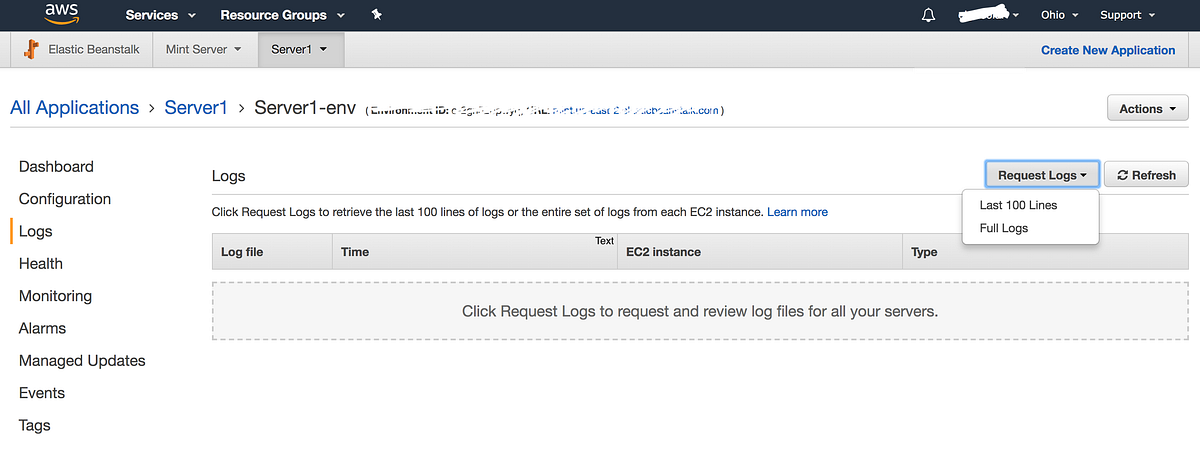Click the Elastic Beanstalk icon

coord(32,49)
